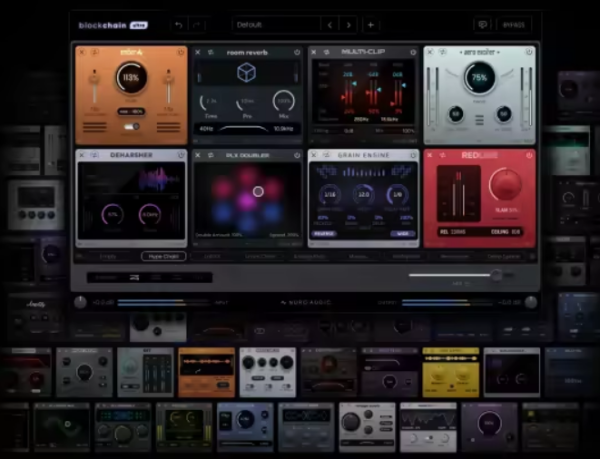The height and width of the screenshot is (459, 600).
Task: Open the comment bubble icon in the header
Action: (x=482, y=24)
